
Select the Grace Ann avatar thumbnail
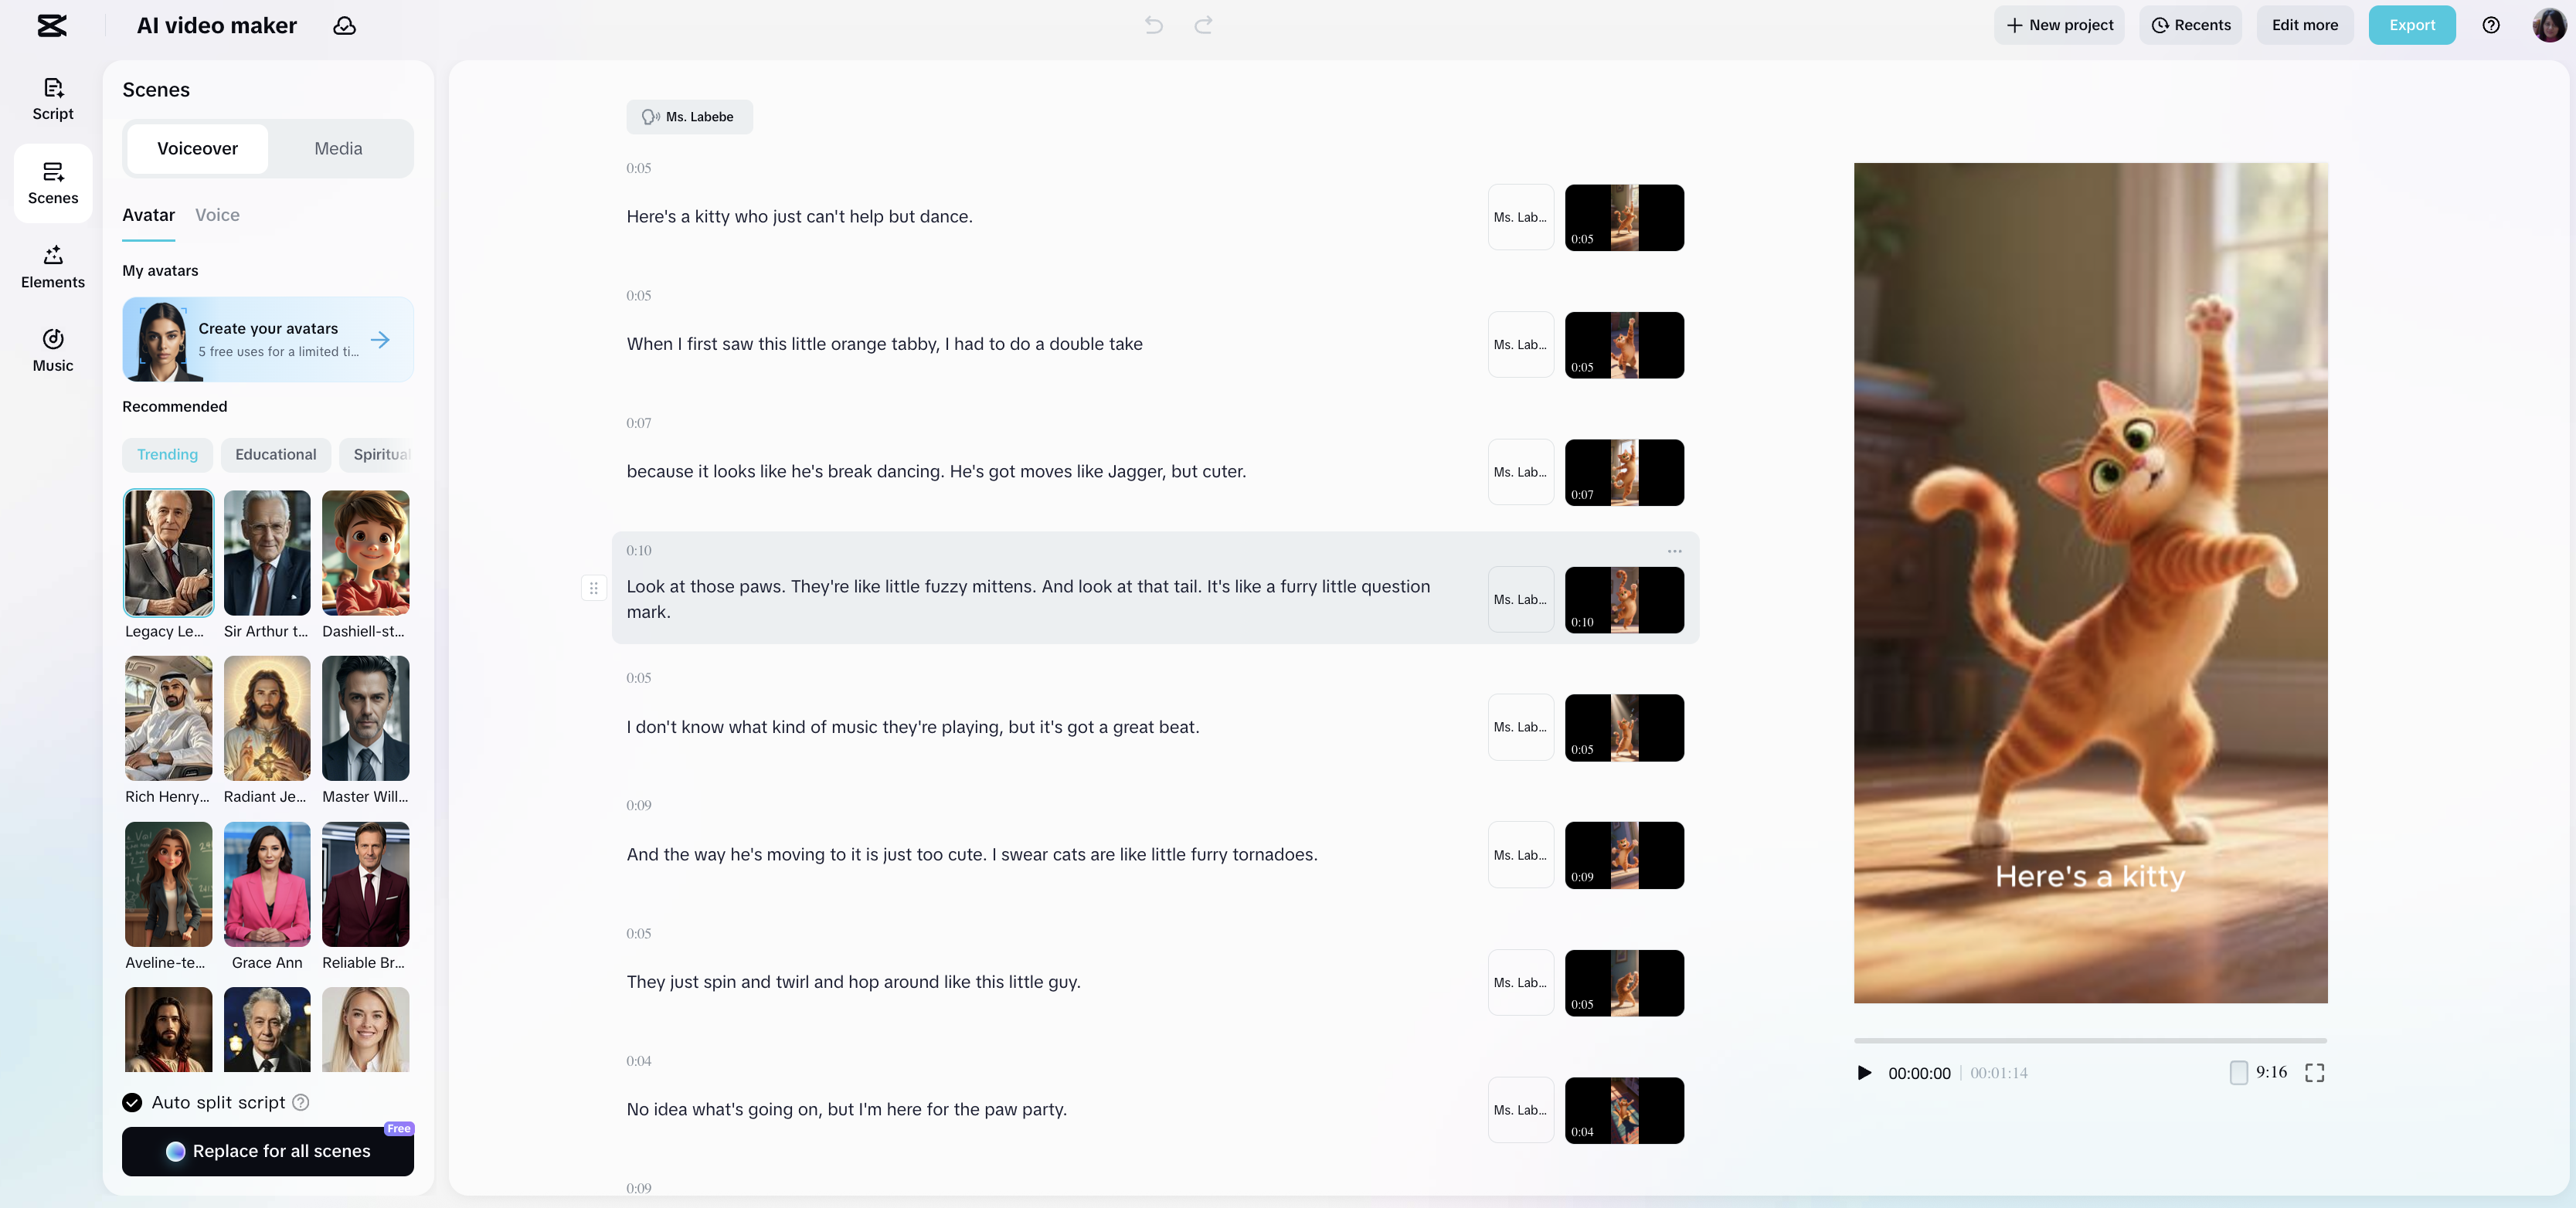pyautogui.click(x=267, y=884)
